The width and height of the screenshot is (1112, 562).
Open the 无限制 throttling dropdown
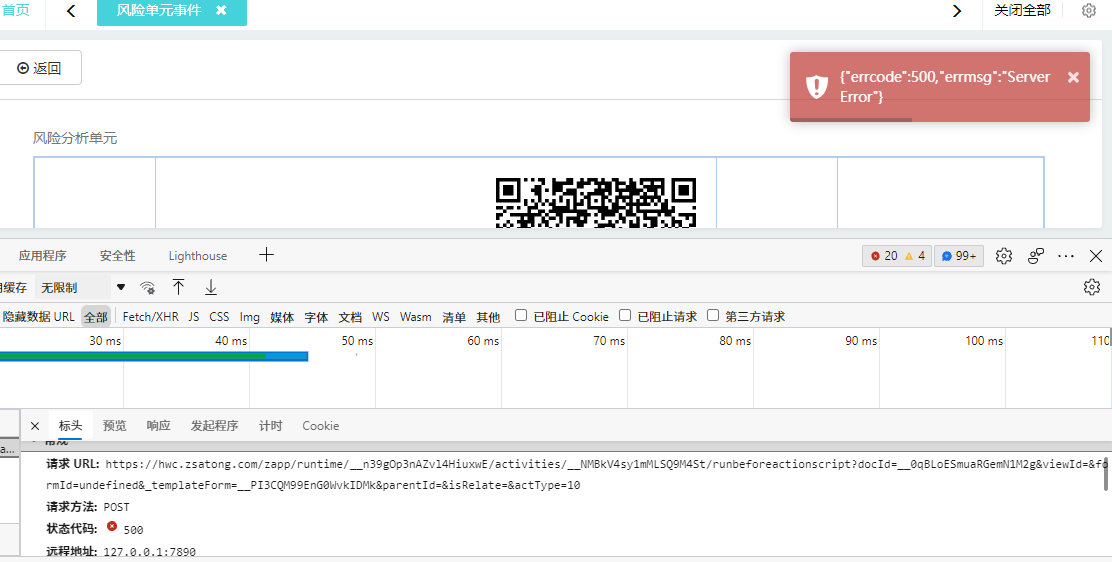pyautogui.click(x=82, y=287)
